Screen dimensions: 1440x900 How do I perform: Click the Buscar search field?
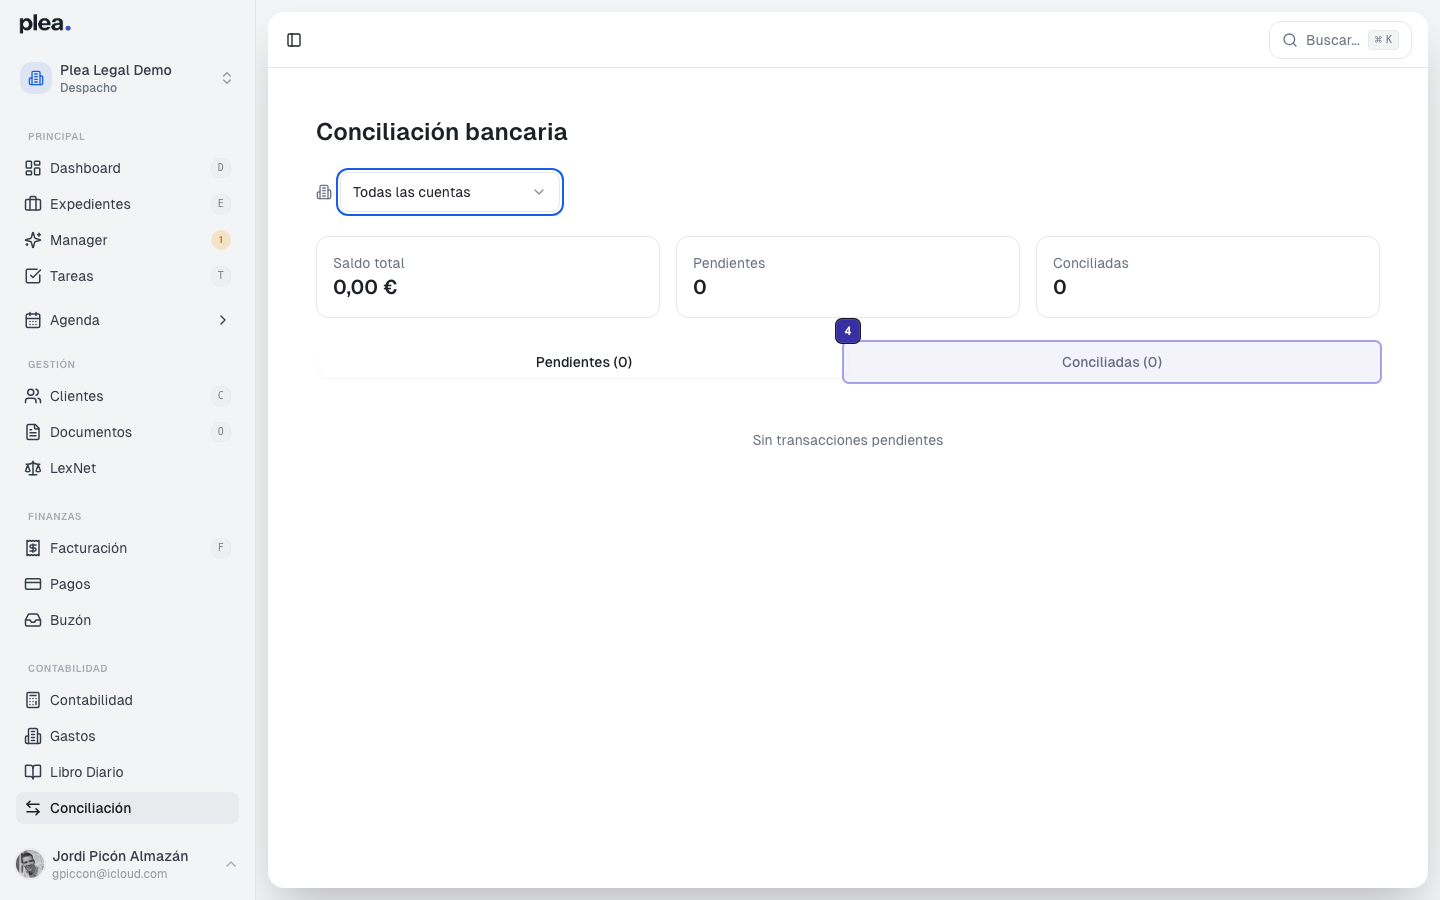click(1340, 40)
